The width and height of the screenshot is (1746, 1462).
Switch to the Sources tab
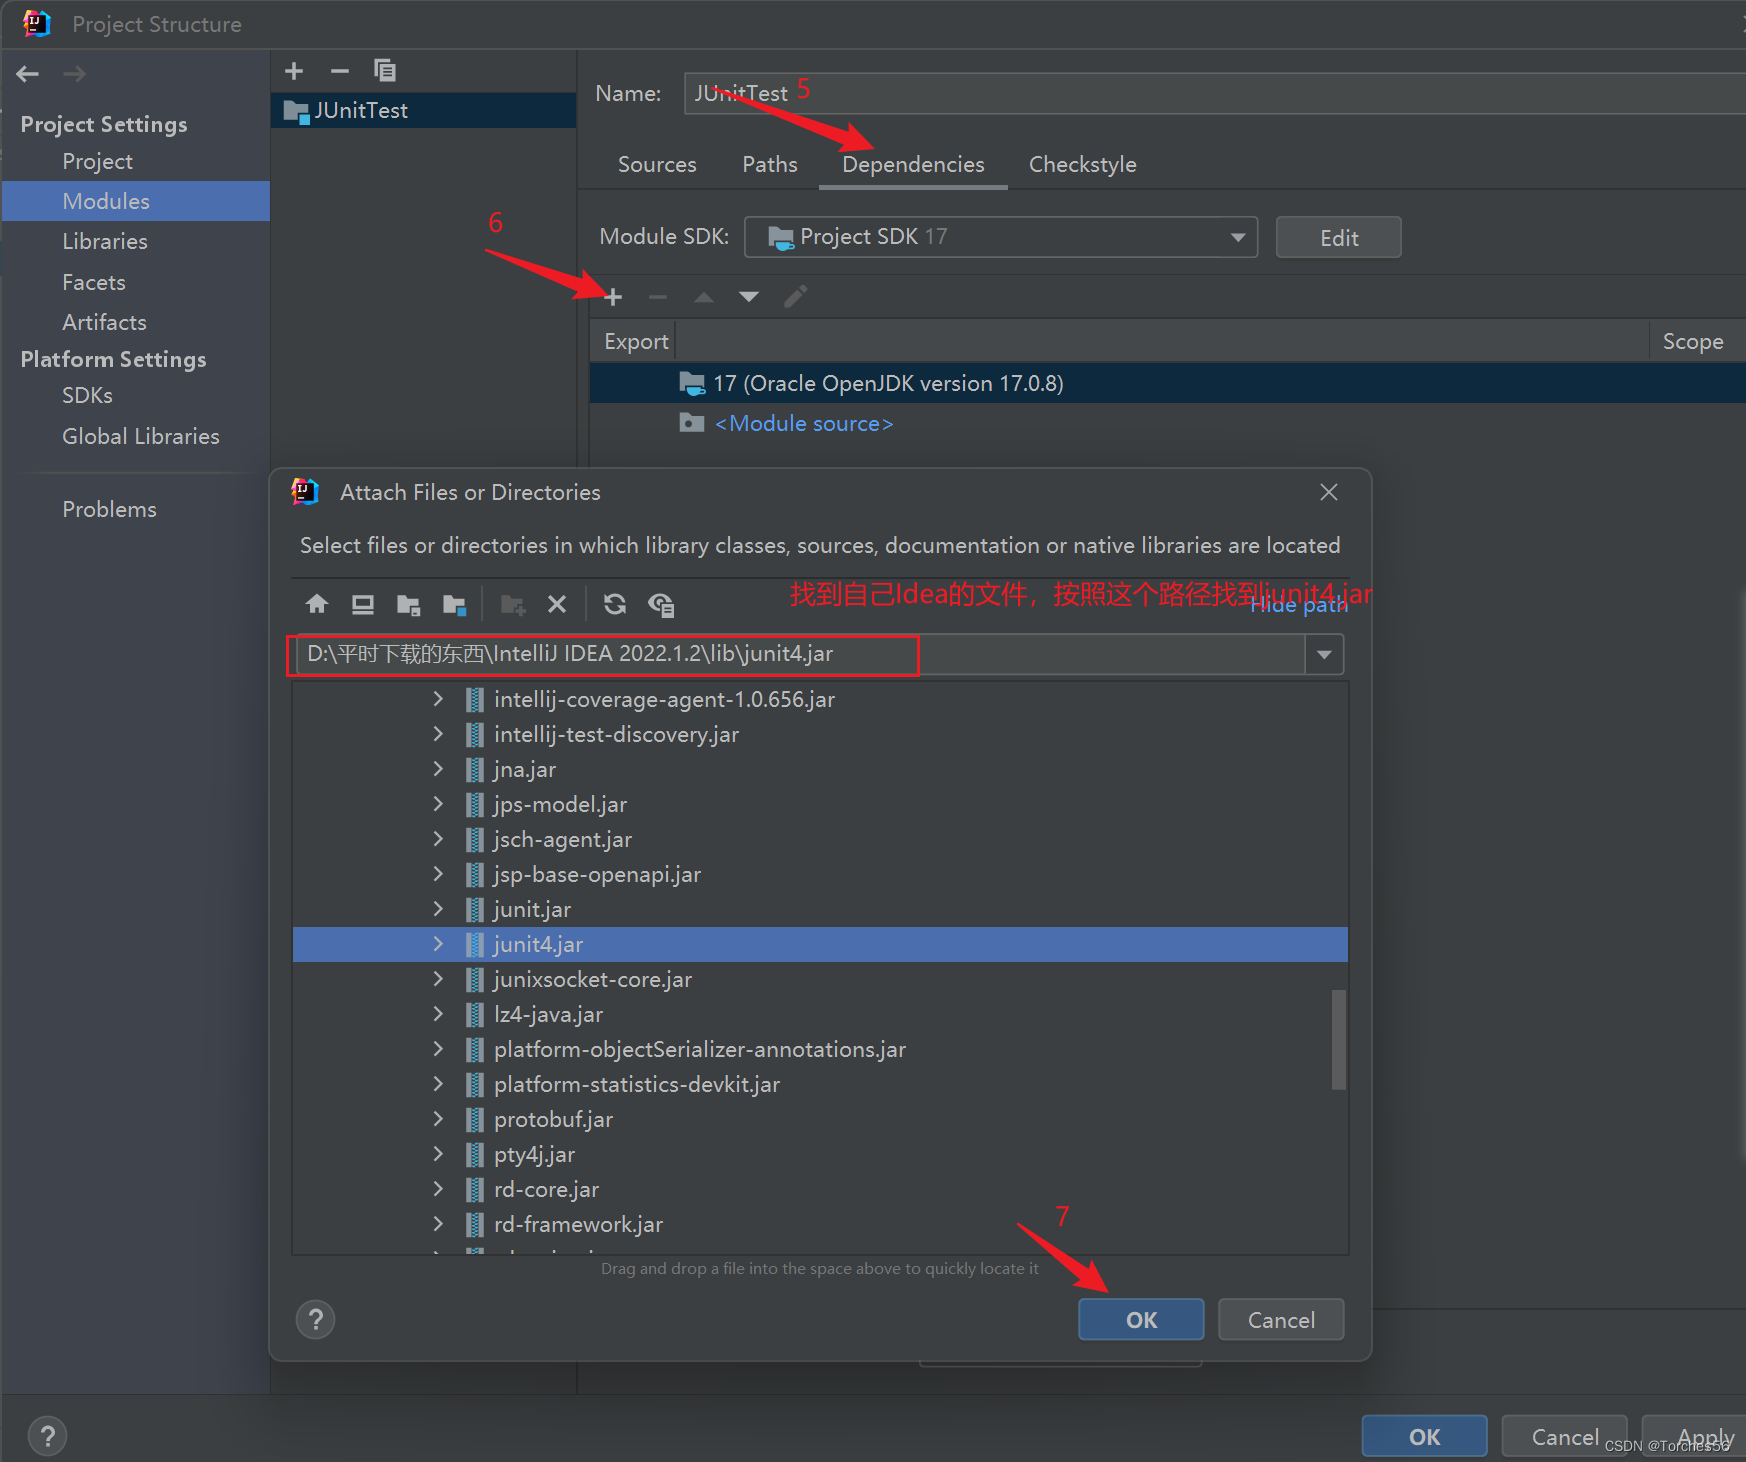657,164
